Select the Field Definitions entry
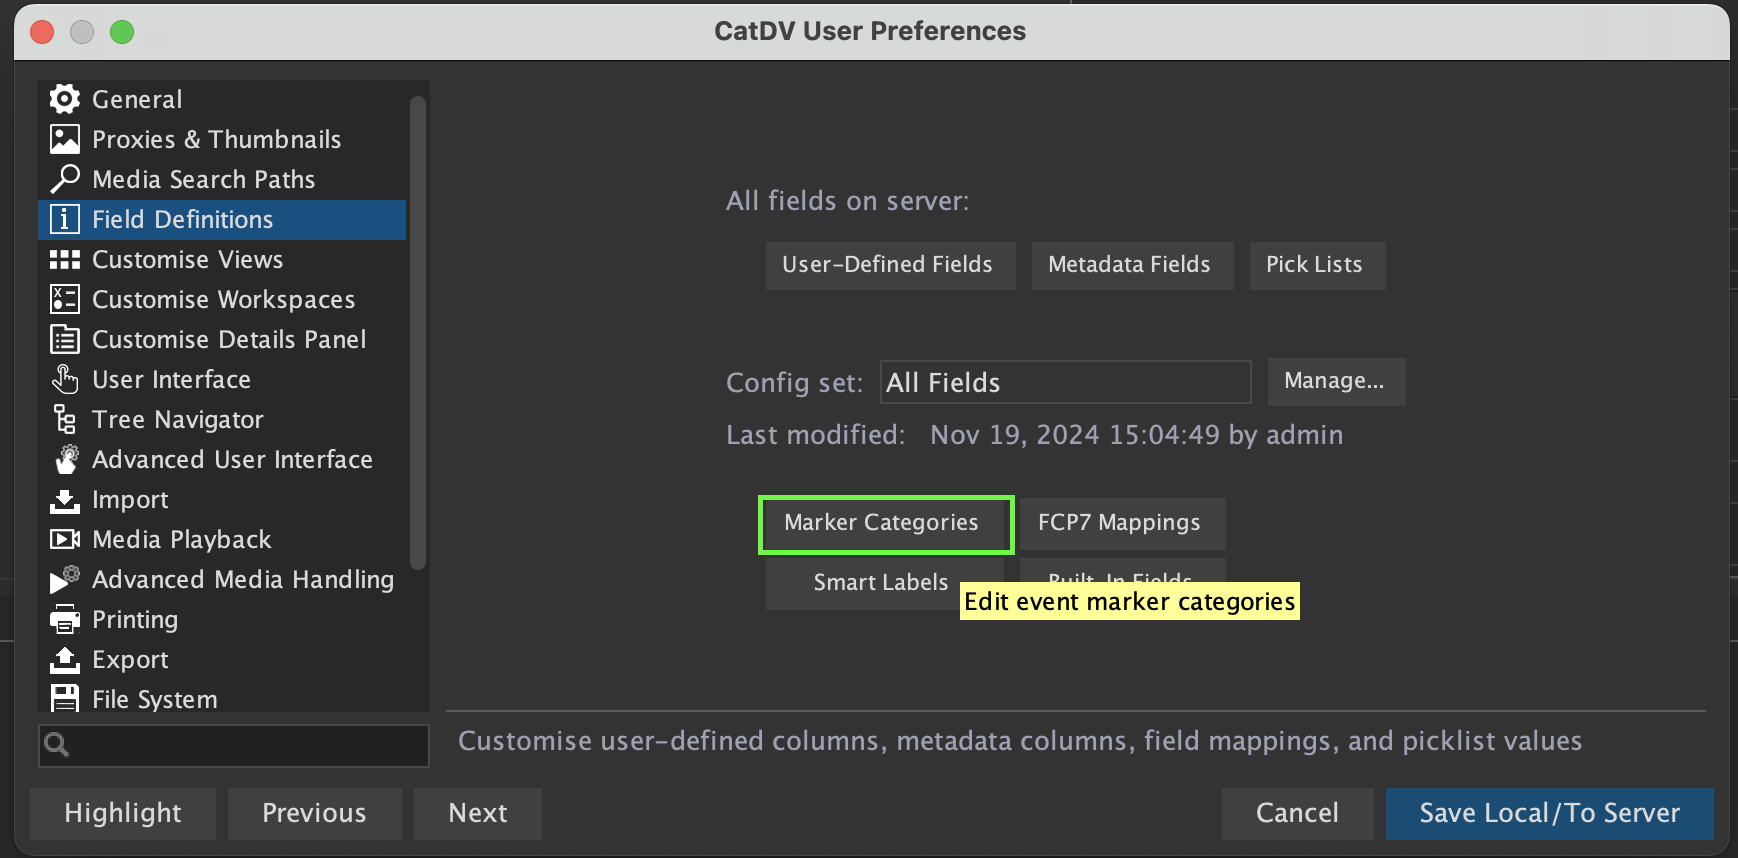Image resolution: width=1738 pixels, height=858 pixels. coord(222,219)
